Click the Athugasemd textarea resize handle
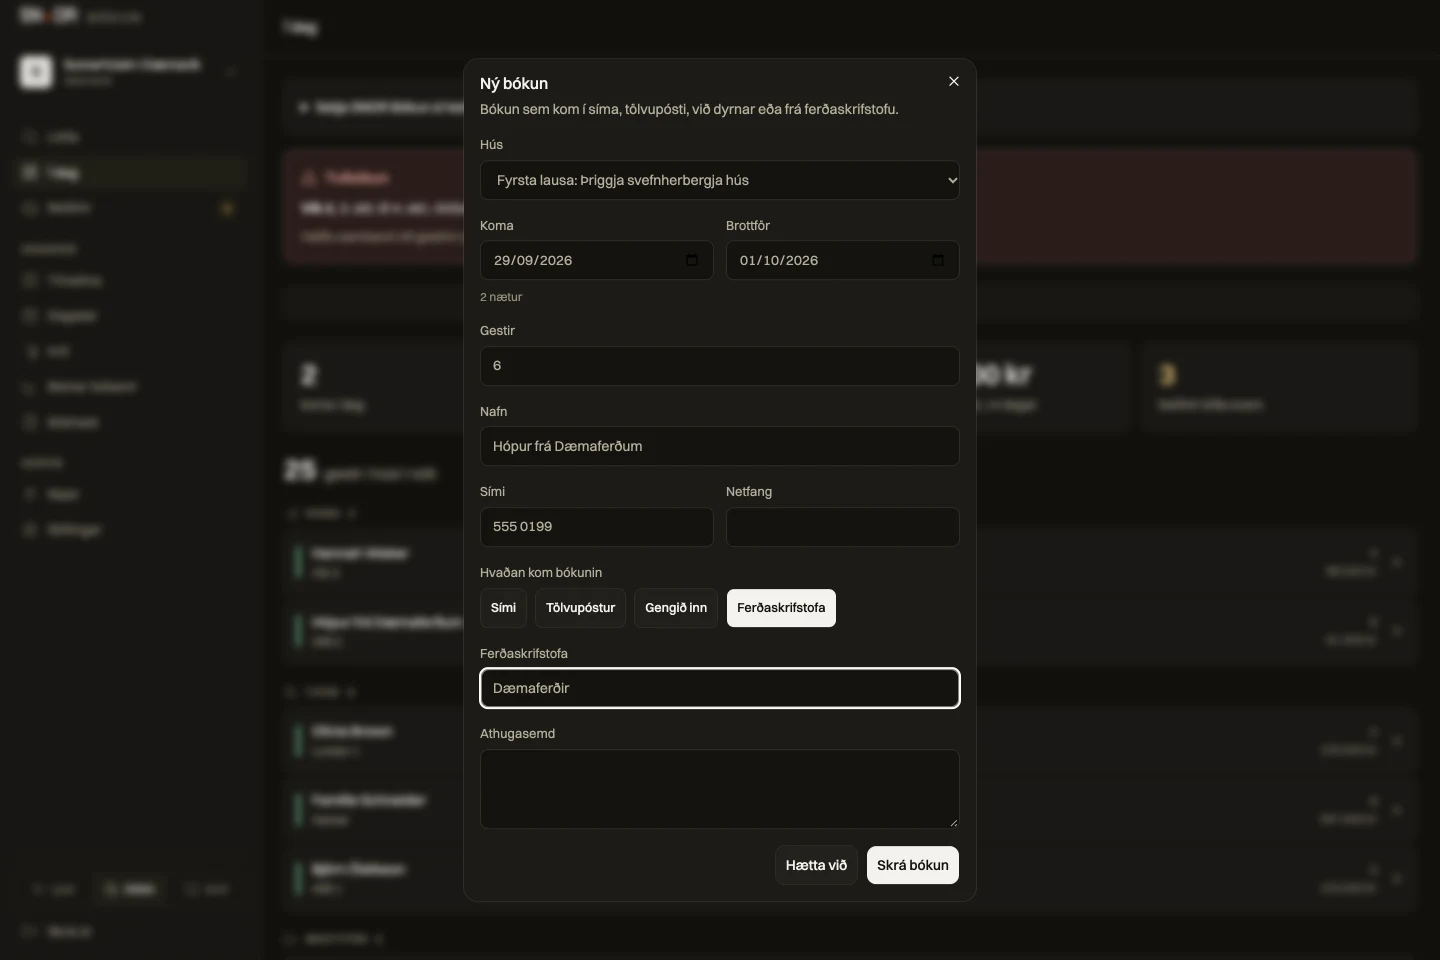Viewport: 1440px width, 960px height. tap(953, 822)
